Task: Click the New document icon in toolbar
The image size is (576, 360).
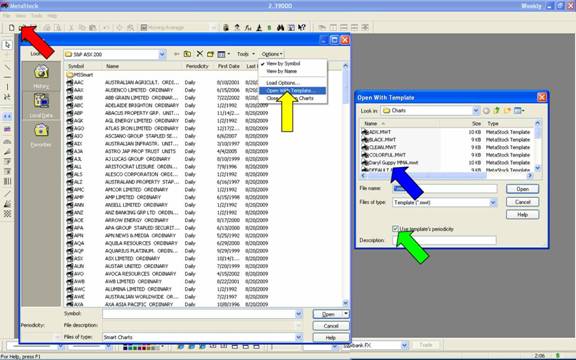Action: [x=11, y=28]
